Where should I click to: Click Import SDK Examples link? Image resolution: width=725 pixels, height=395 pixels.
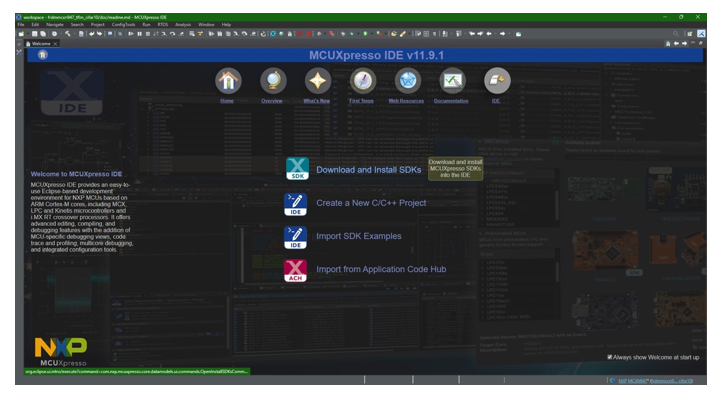coord(358,236)
